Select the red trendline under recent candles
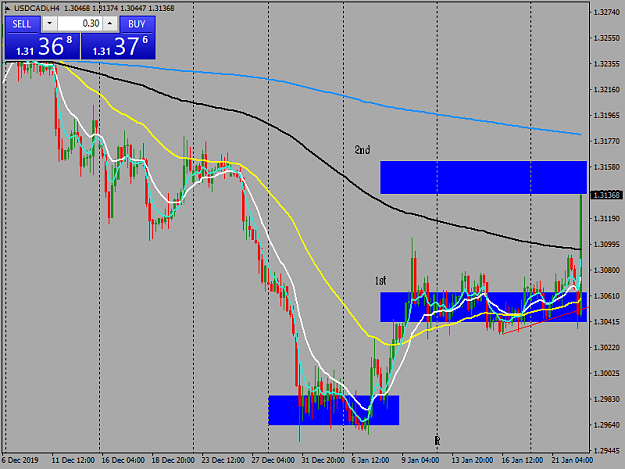This screenshot has height=469, width=625. coord(545,320)
